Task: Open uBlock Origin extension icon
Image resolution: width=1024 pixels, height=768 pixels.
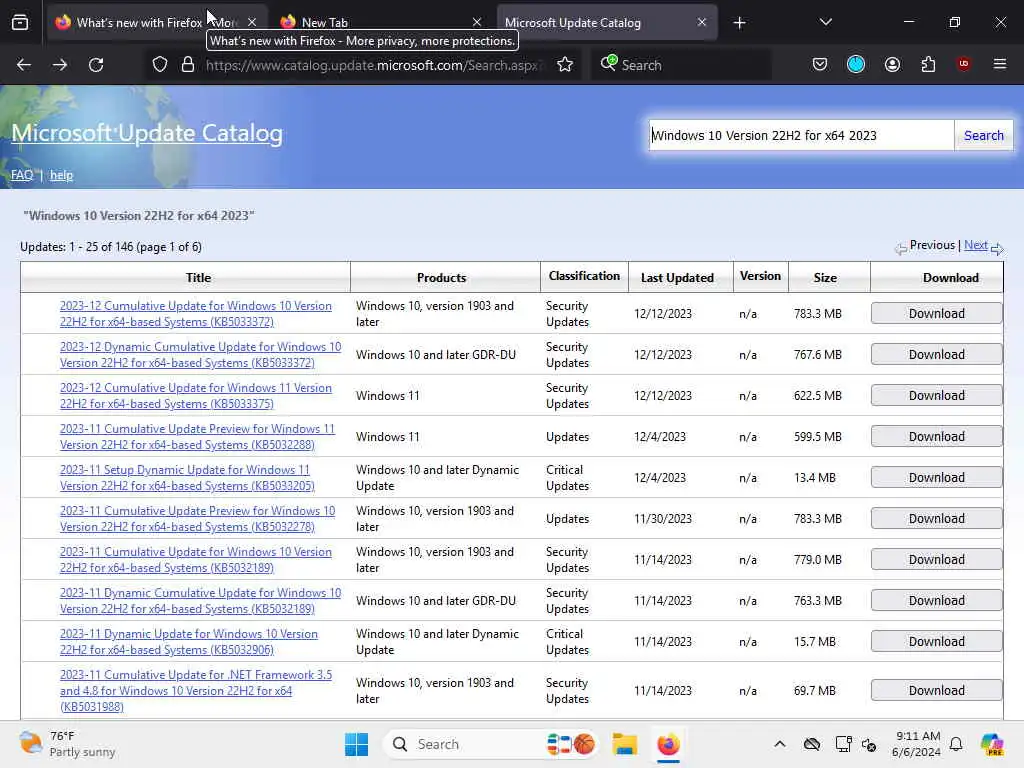Action: point(964,64)
